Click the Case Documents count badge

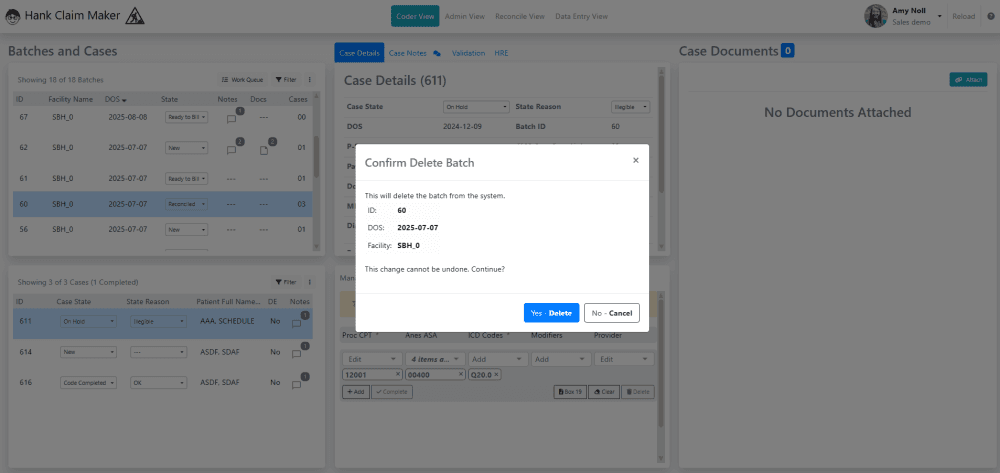[787, 50]
